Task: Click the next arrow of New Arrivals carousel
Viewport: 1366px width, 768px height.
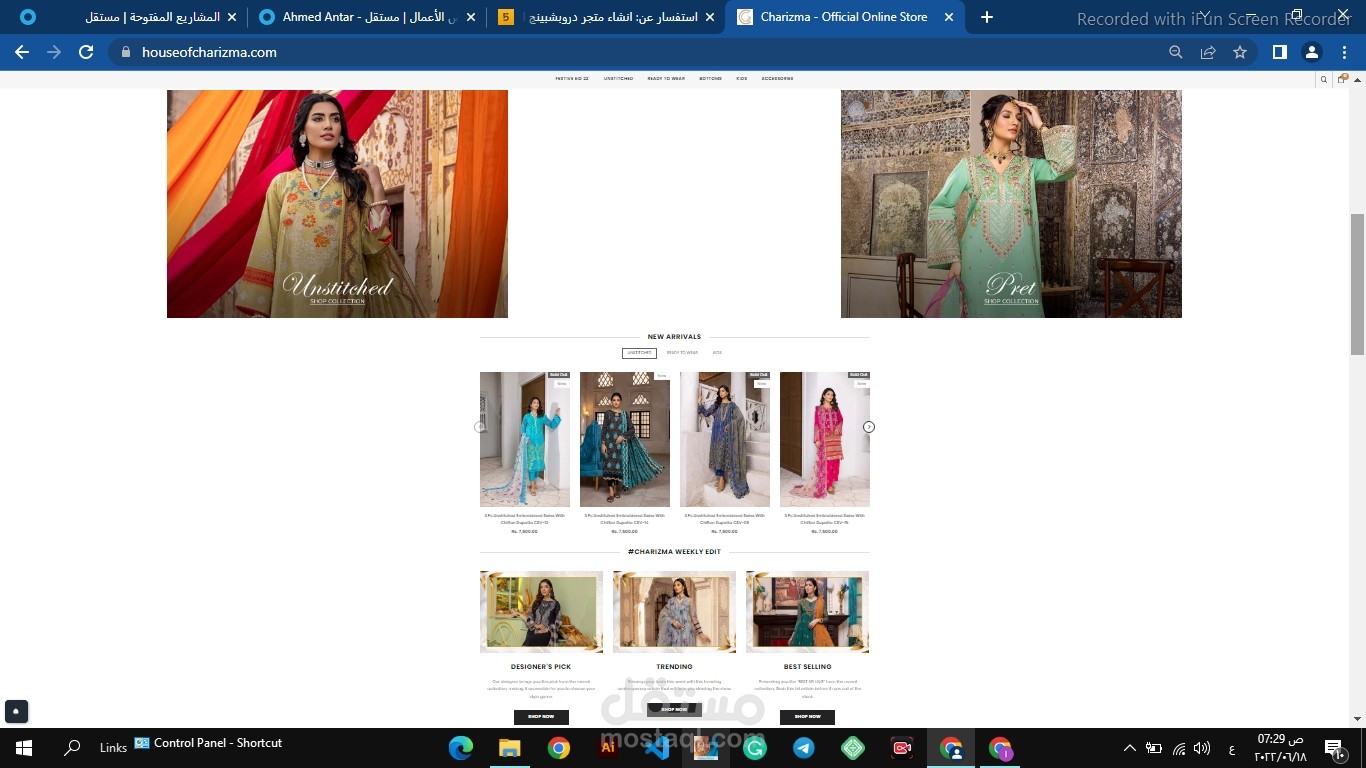Action: 869,427
